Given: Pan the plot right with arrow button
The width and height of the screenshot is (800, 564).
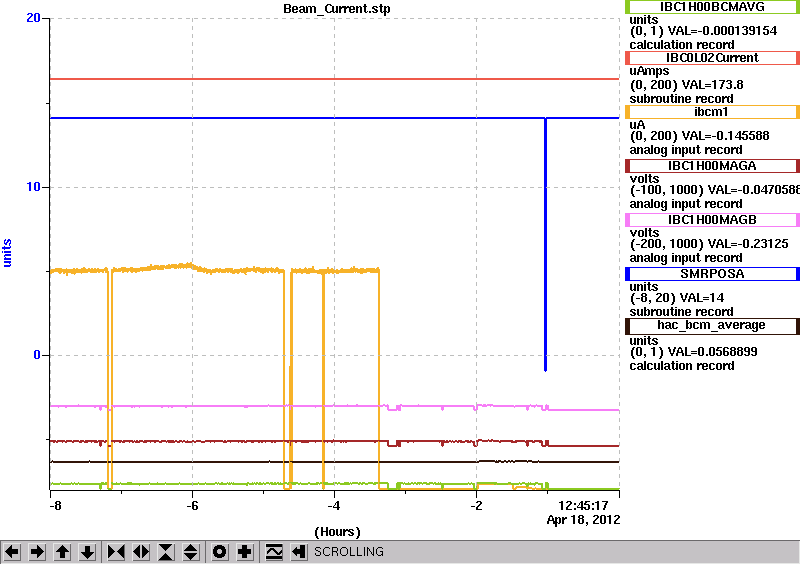Looking at the screenshot, I should [37, 552].
